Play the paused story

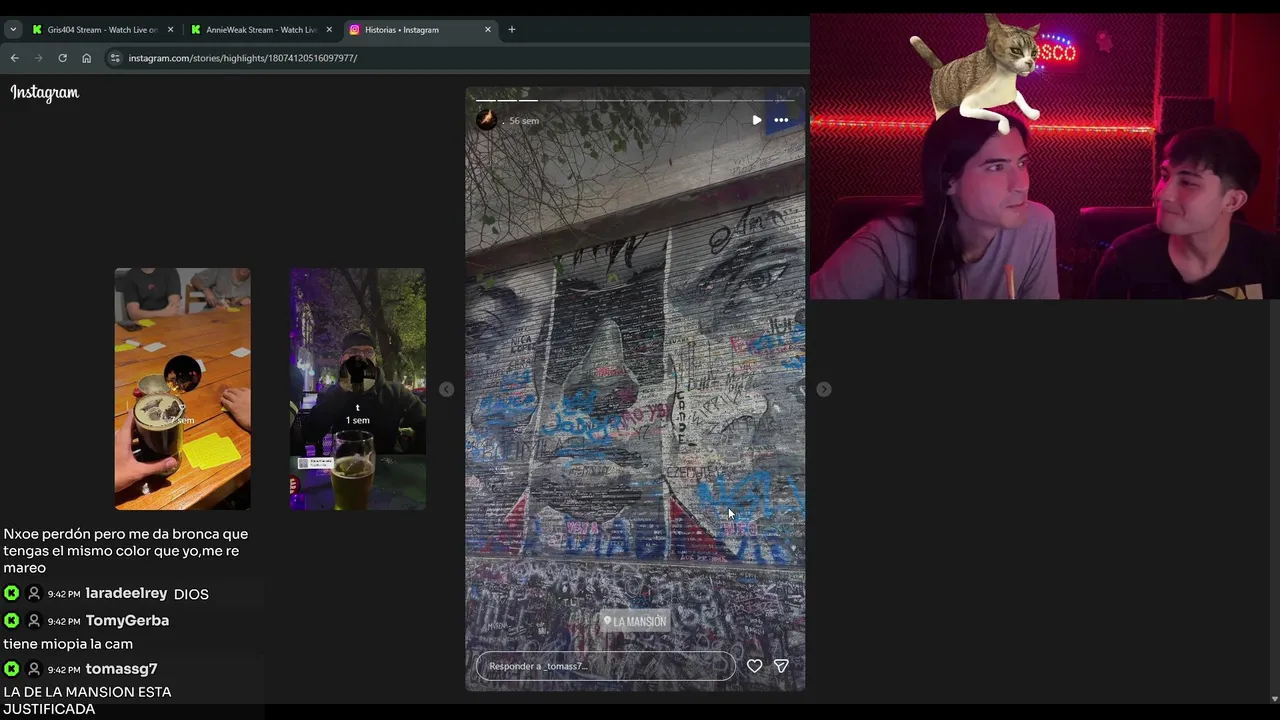pos(756,120)
